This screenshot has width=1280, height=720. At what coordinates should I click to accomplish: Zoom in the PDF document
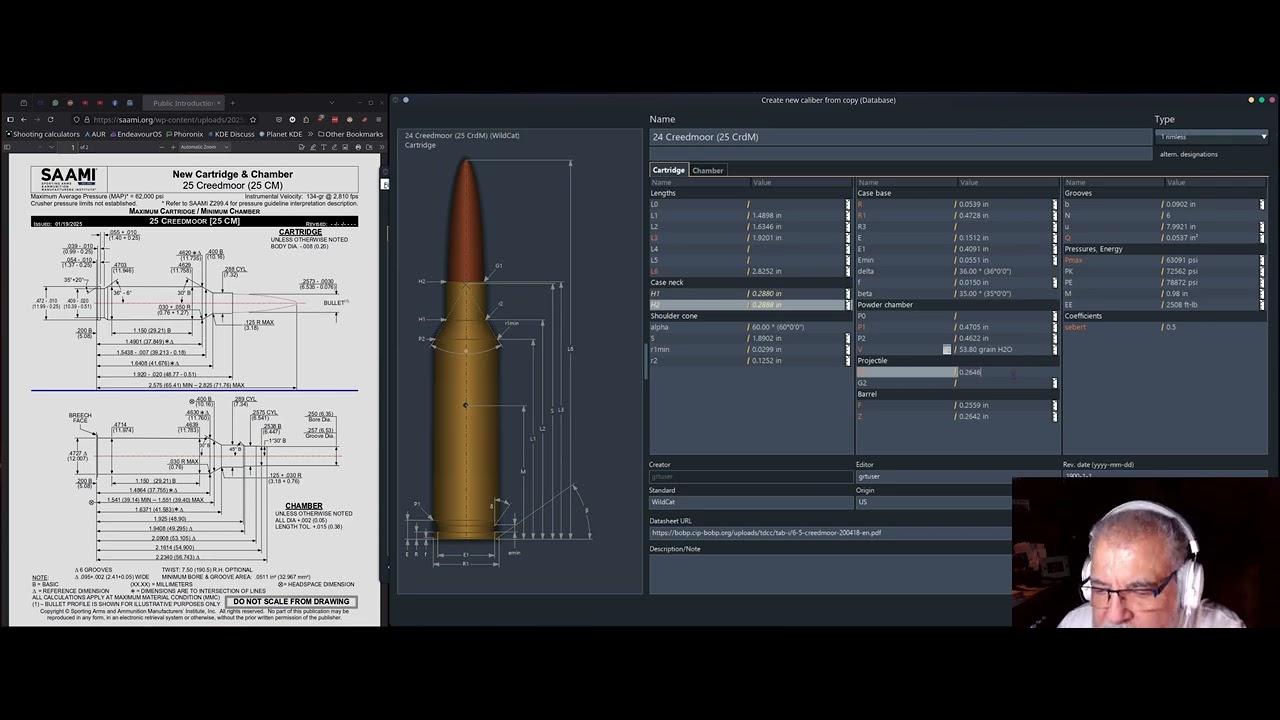[173, 147]
